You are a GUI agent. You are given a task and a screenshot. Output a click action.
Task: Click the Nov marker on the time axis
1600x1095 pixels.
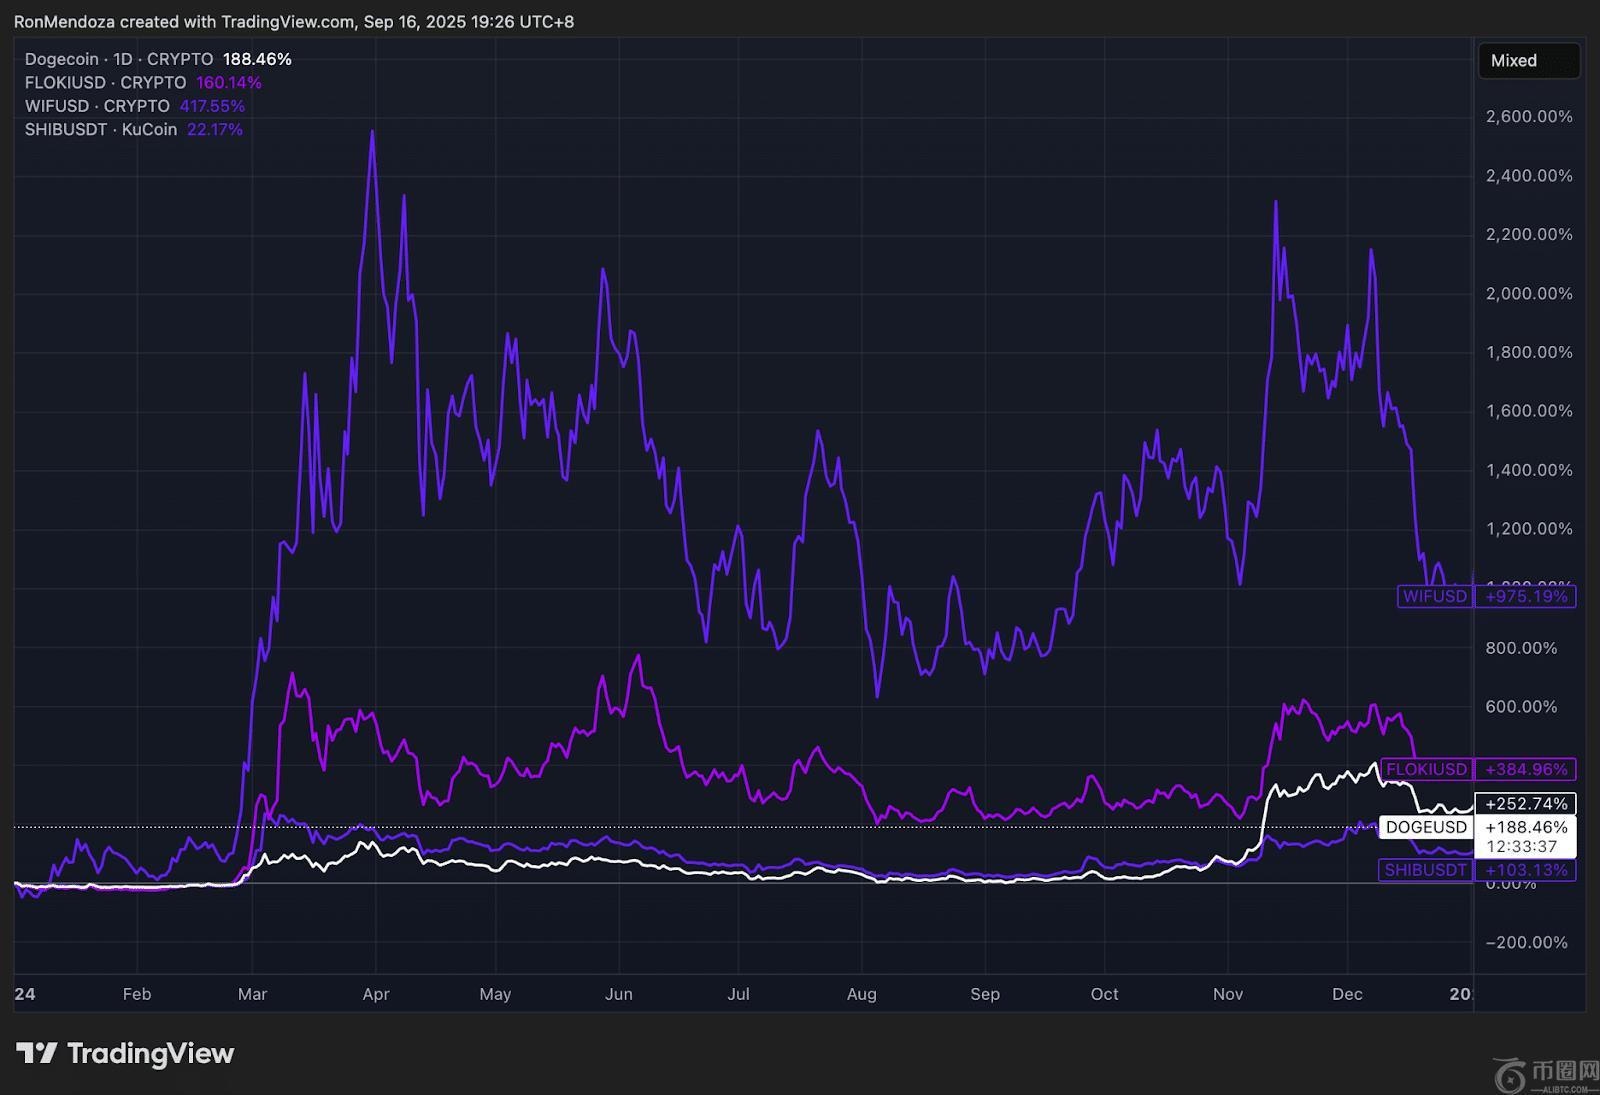(1227, 994)
